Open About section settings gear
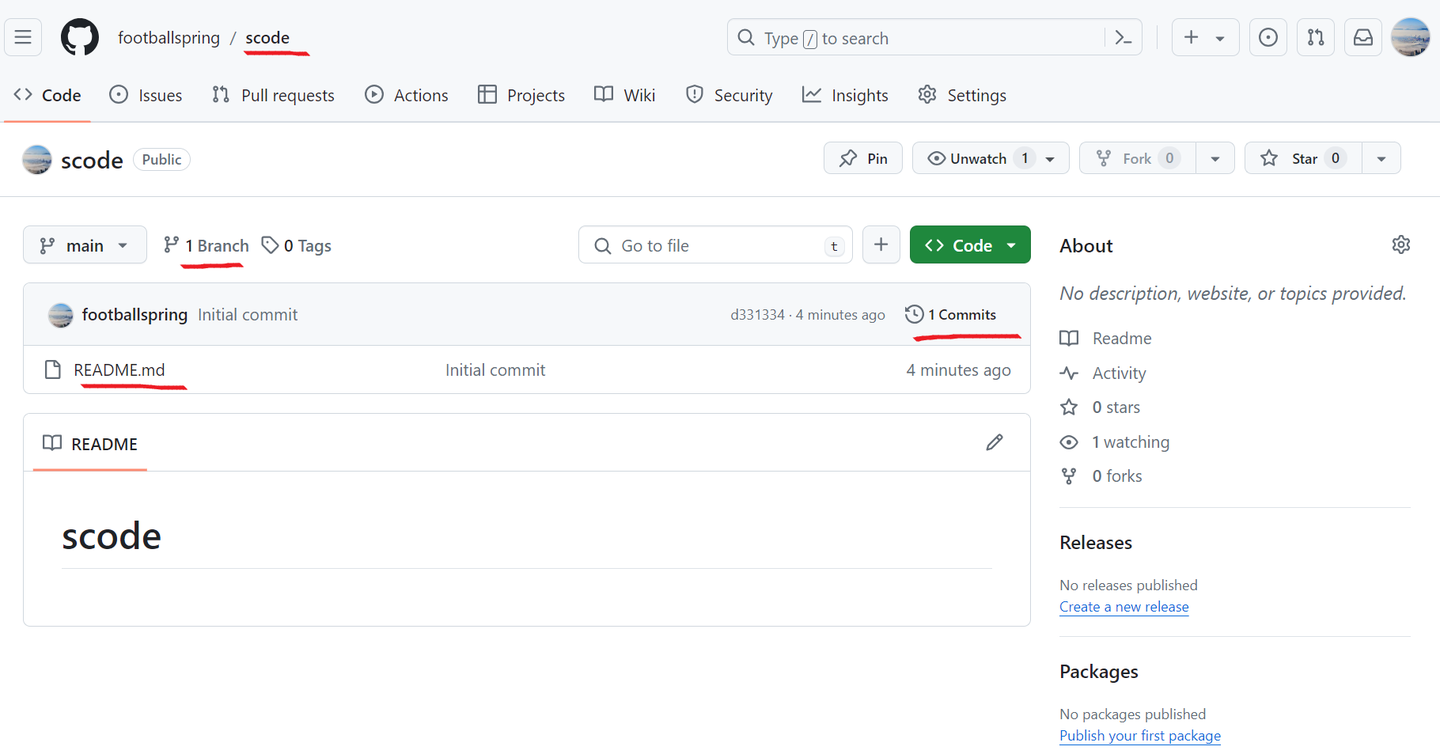 (1401, 244)
